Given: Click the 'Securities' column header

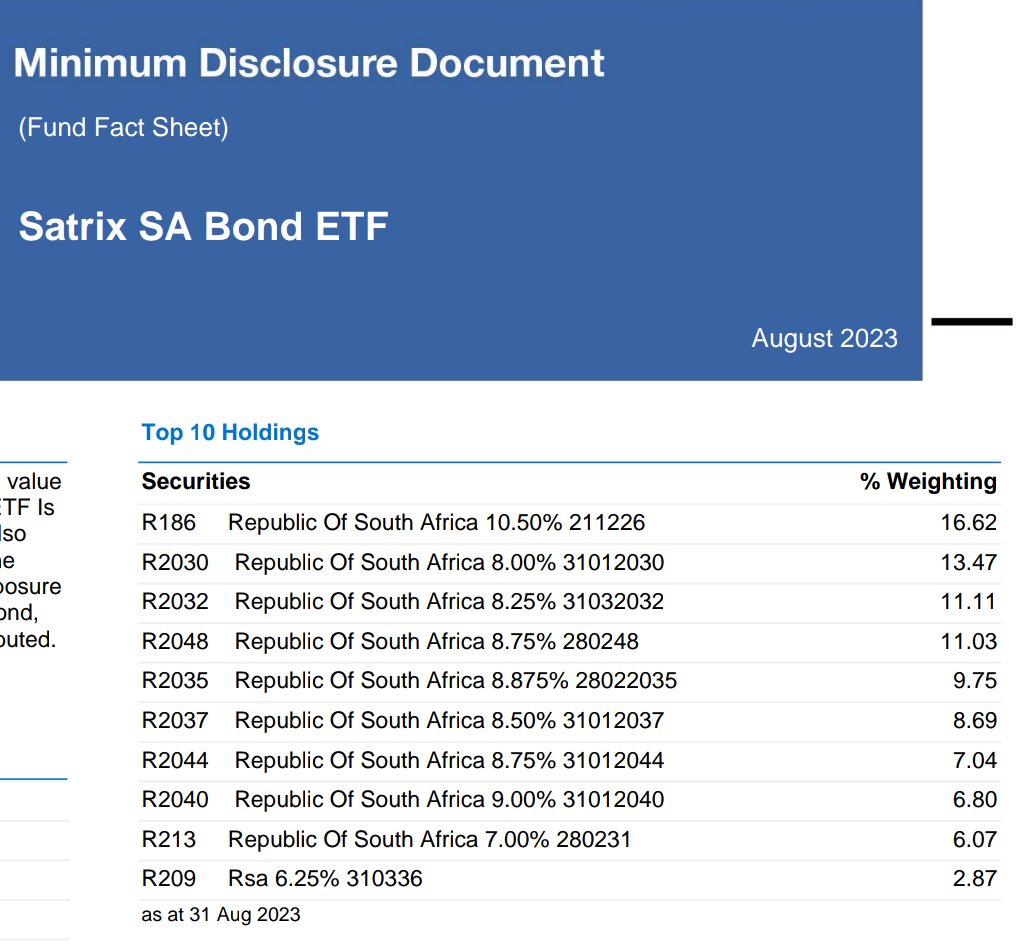Looking at the screenshot, I should click(x=196, y=481).
